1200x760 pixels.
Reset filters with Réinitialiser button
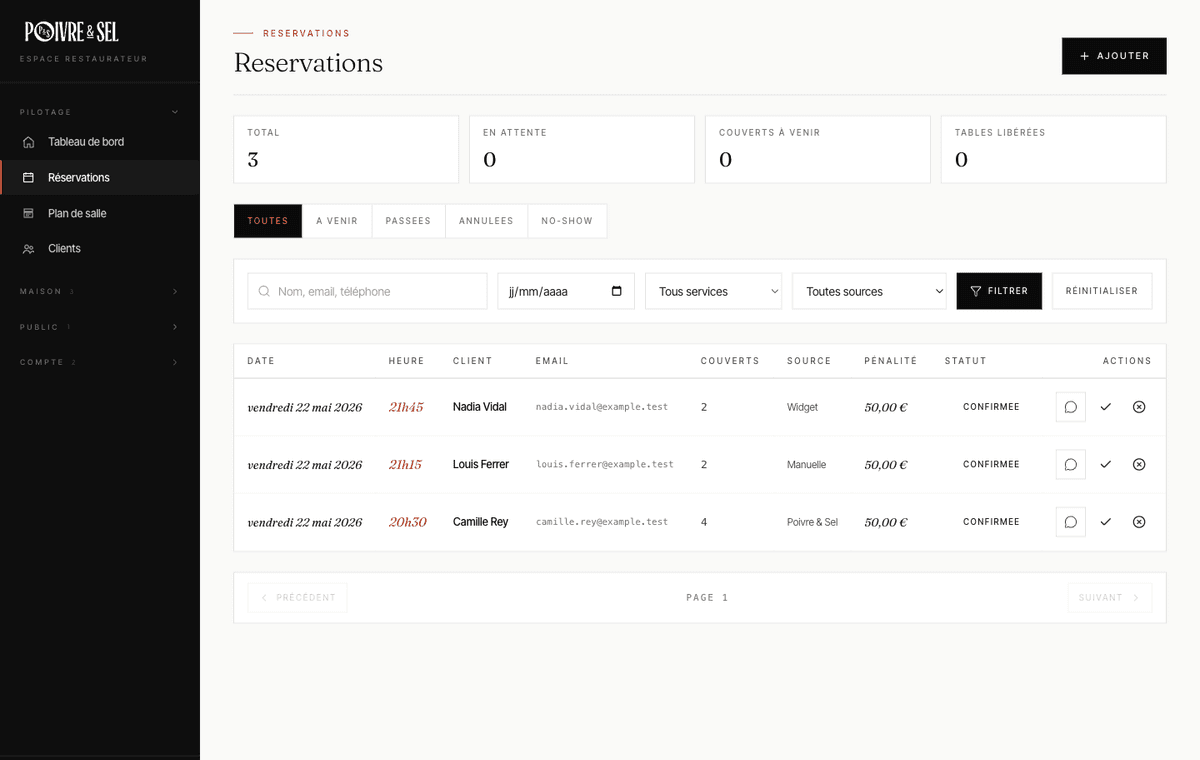tap(1102, 291)
